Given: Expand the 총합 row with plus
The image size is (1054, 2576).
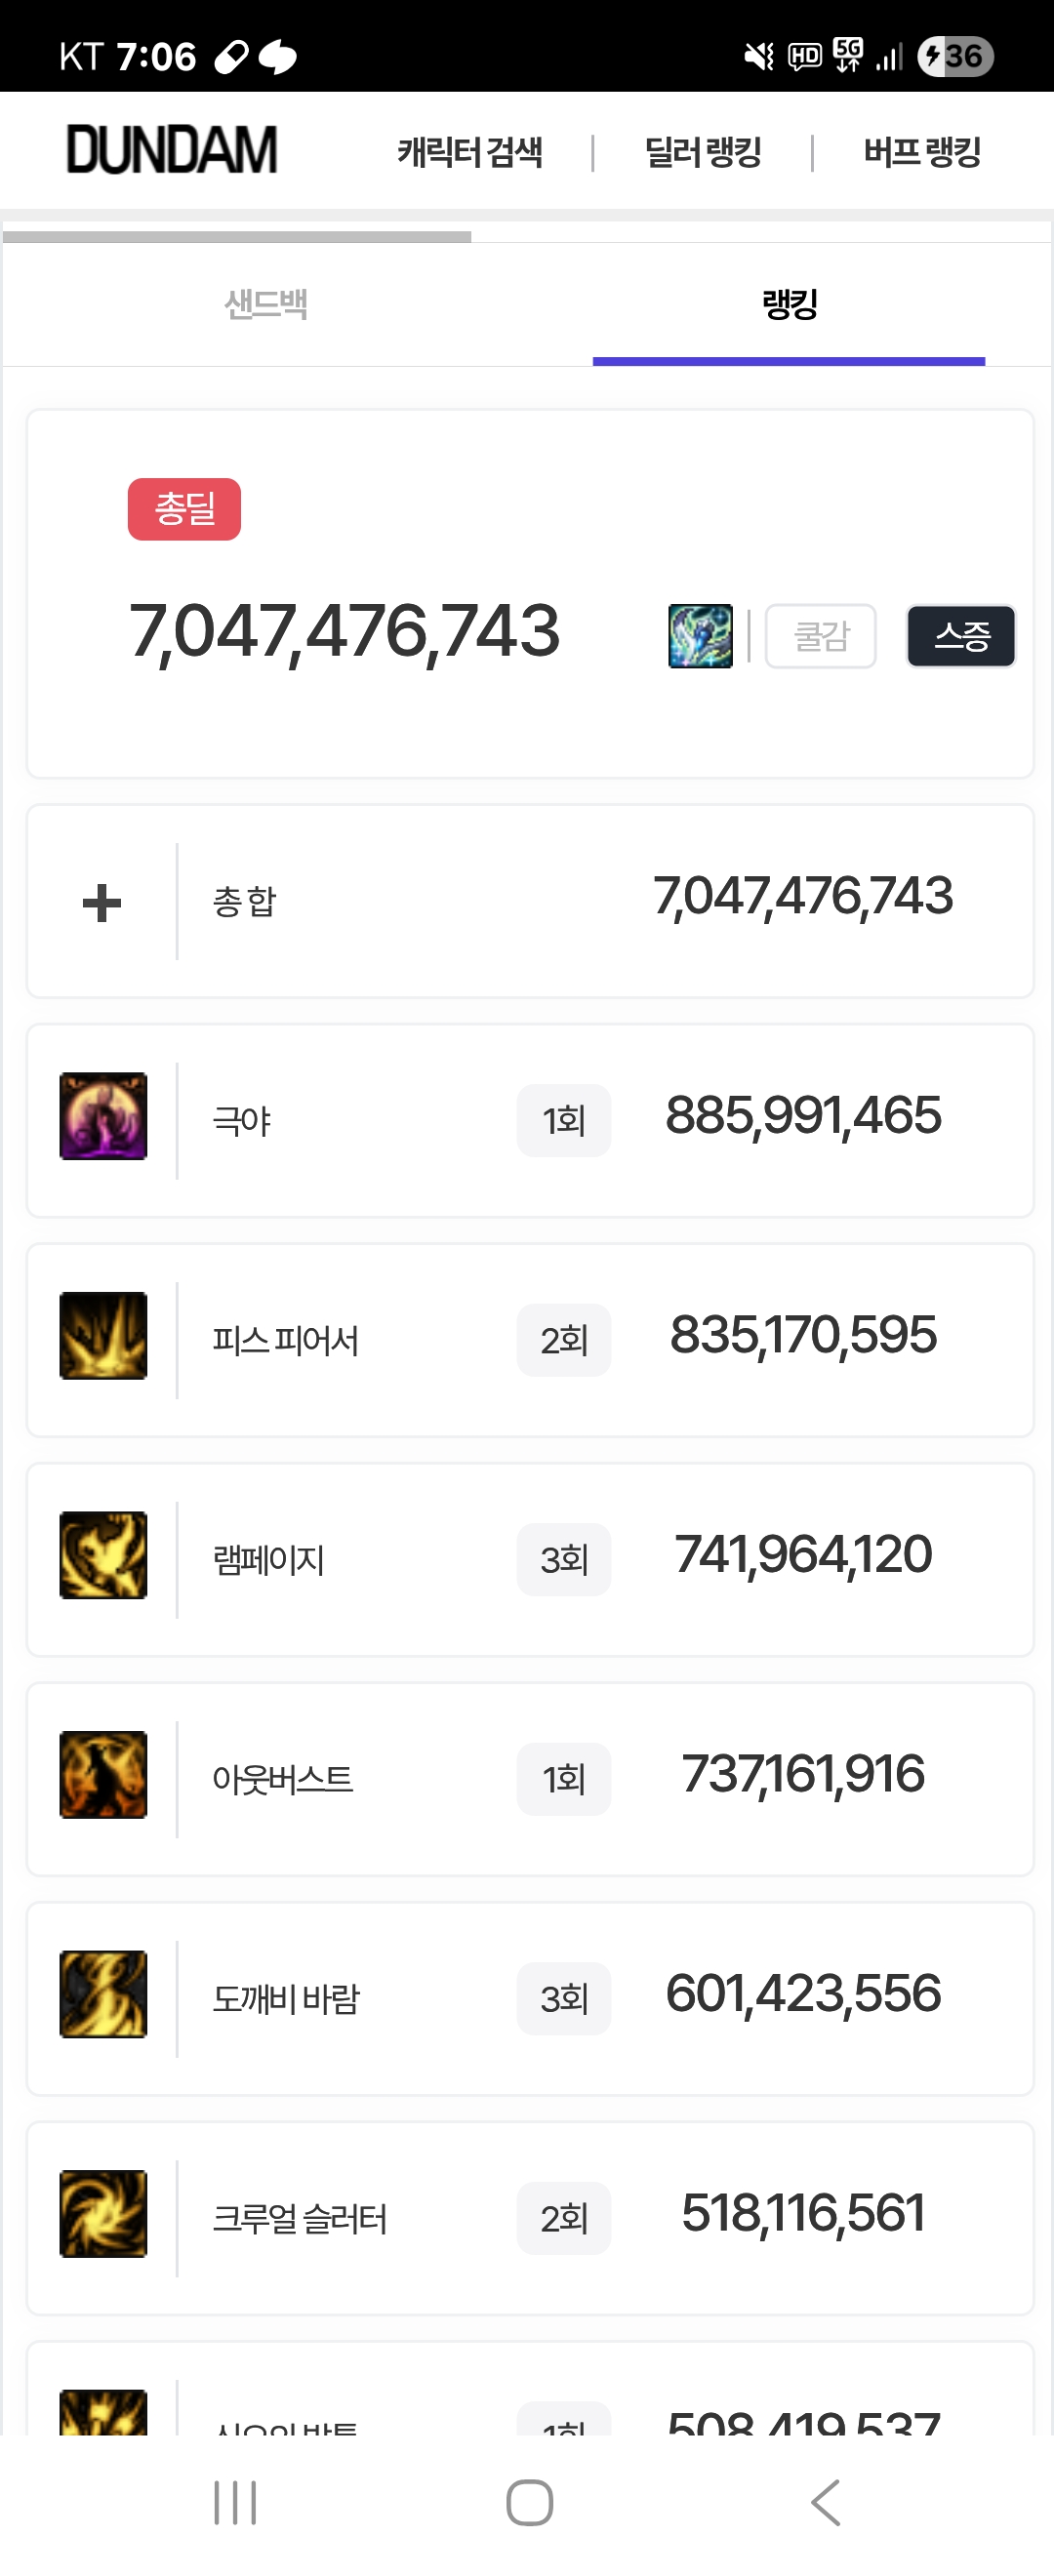Looking at the screenshot, I should (x=102, y=903).
